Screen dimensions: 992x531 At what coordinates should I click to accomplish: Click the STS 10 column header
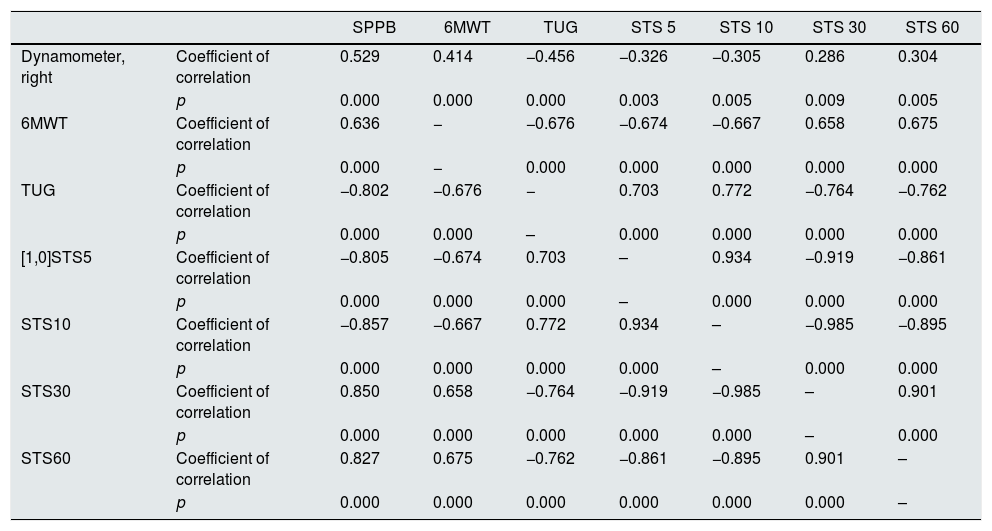coord(746,27)
